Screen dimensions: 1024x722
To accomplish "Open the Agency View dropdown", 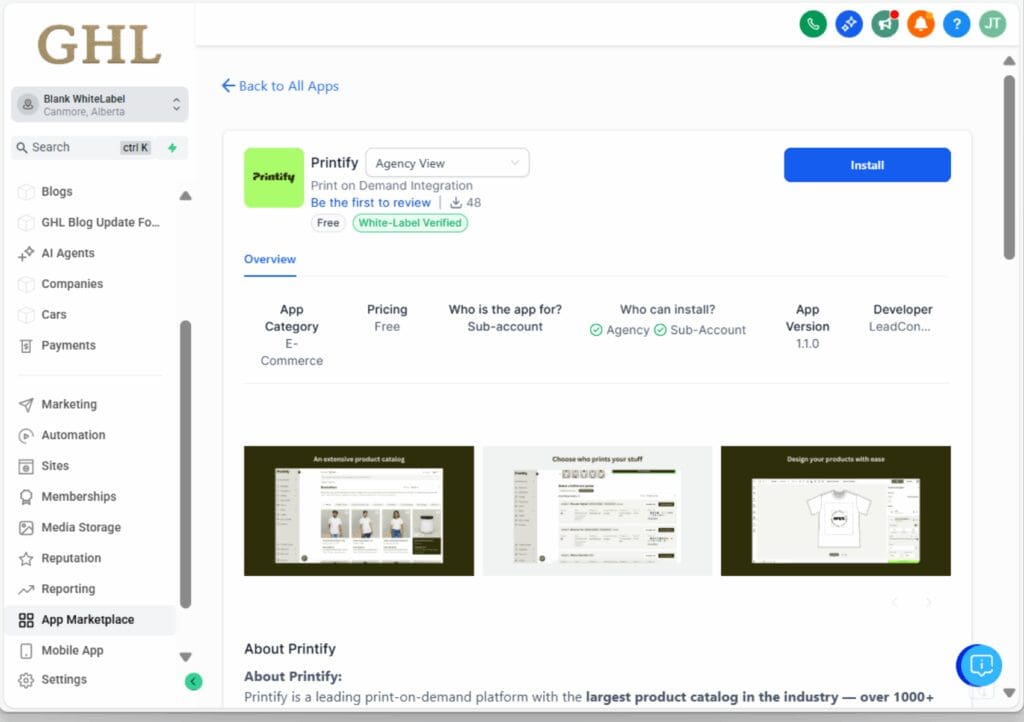I will coord(447,162).
